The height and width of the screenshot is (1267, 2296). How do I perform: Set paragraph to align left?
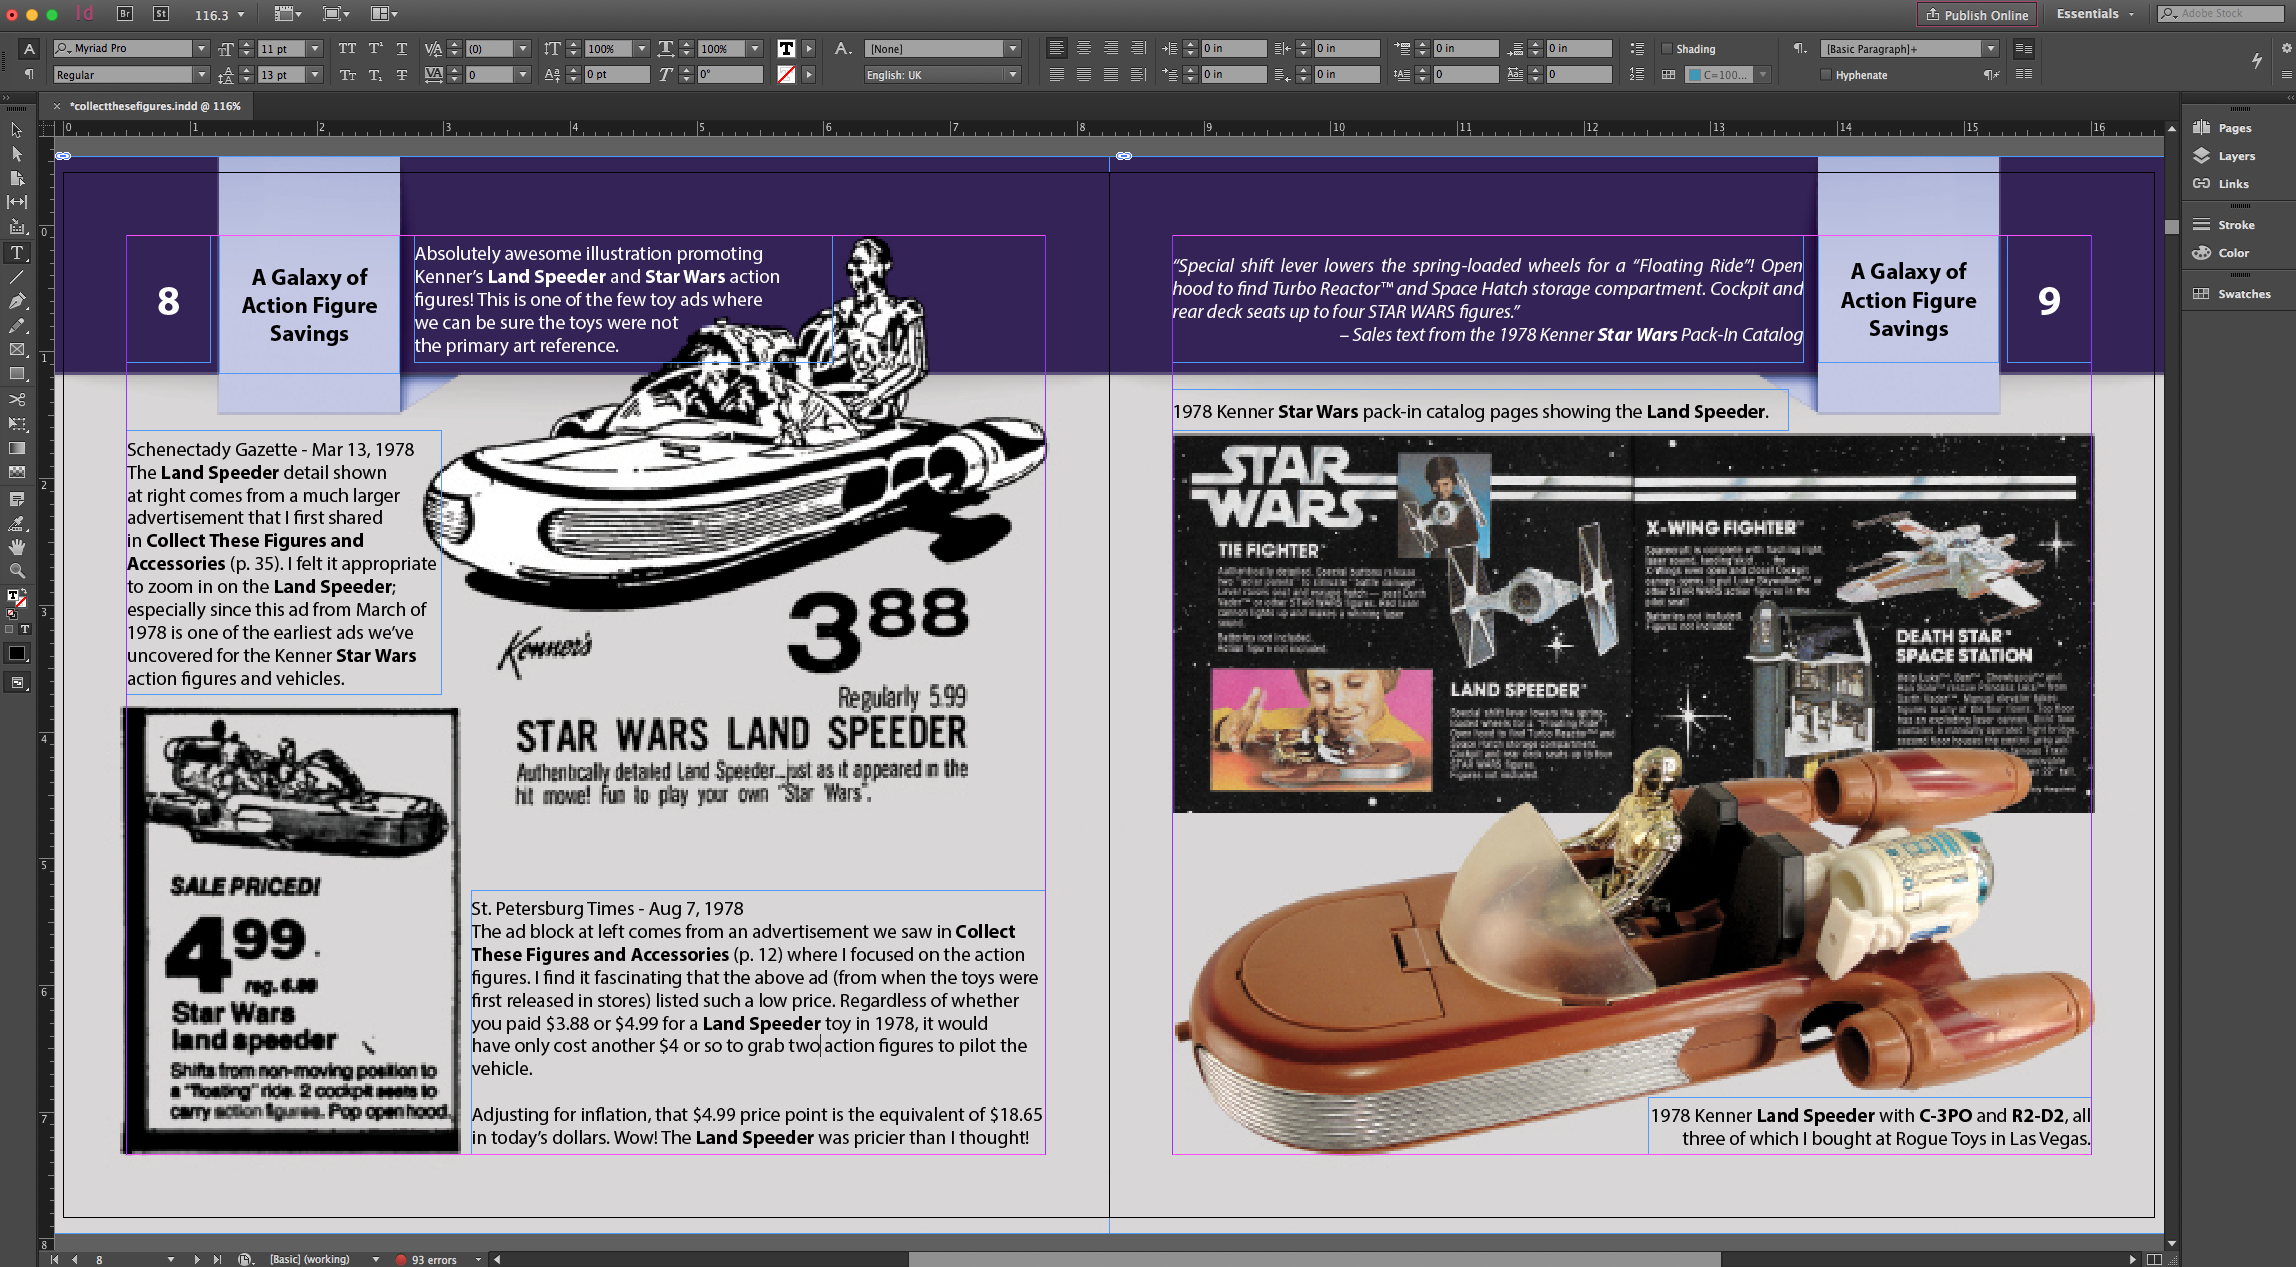1057,48
